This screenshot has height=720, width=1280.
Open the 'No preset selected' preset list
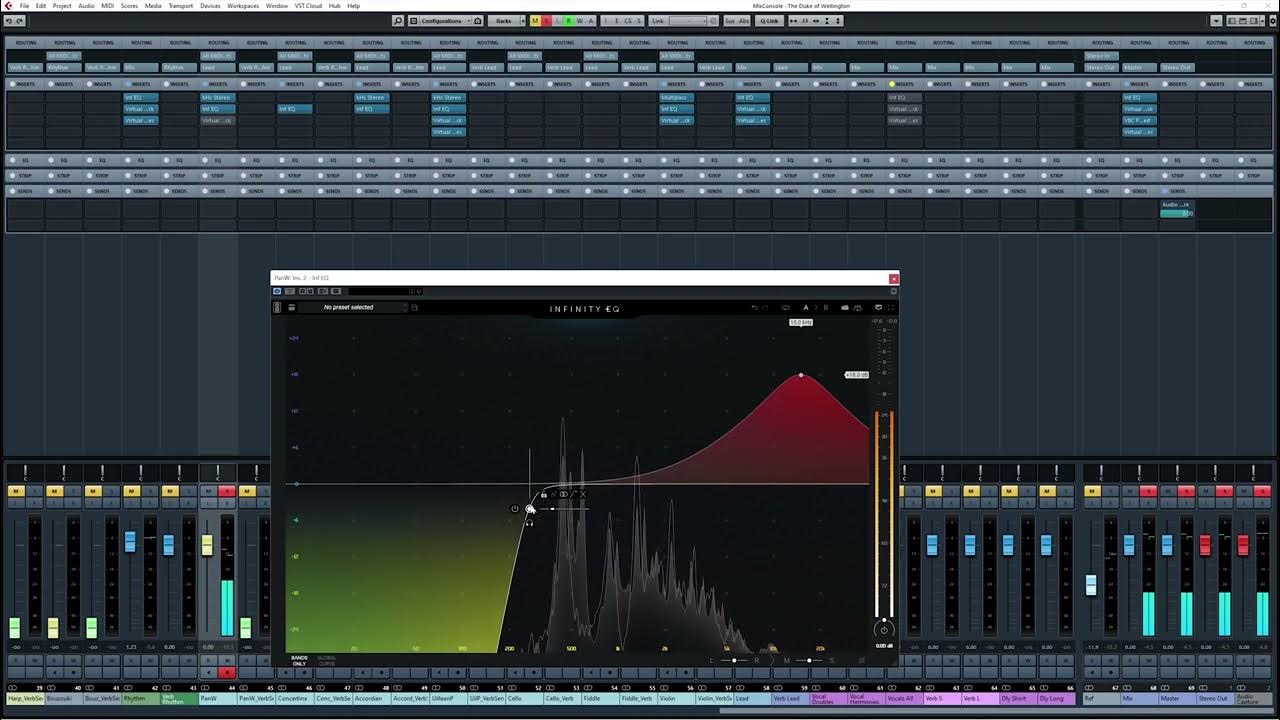(x=348, y=307)
